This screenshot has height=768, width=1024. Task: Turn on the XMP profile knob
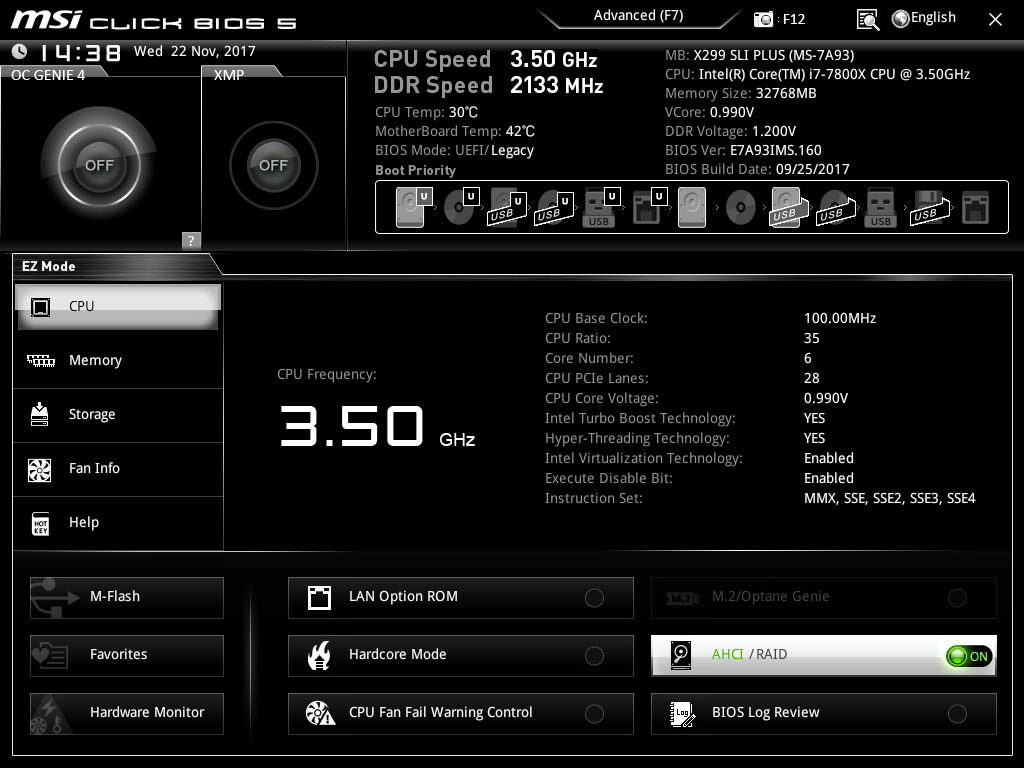(273, 165)
